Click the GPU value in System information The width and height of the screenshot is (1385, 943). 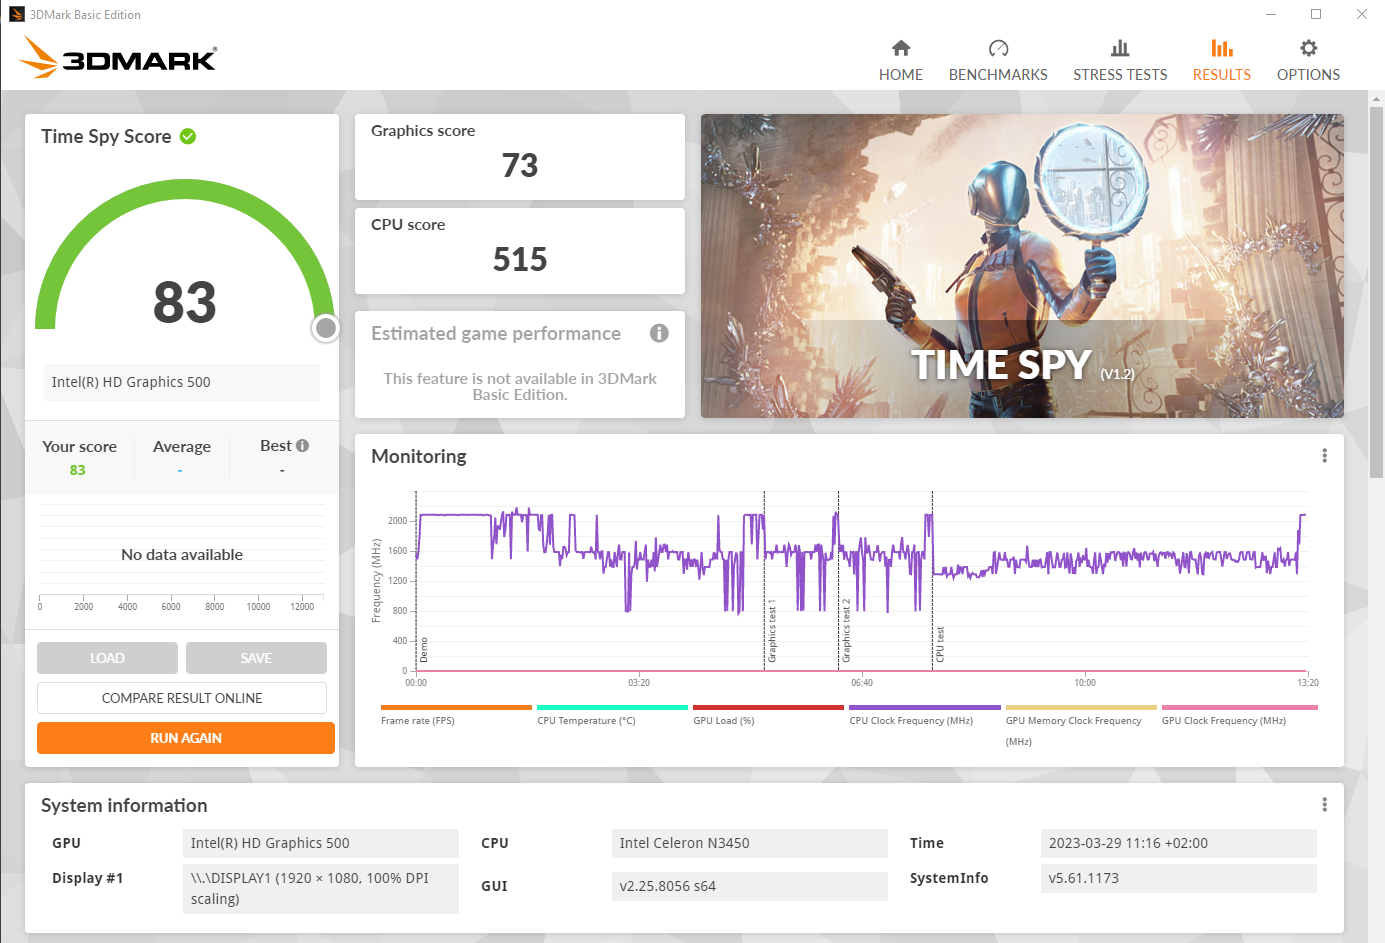(x=320, y=843)
